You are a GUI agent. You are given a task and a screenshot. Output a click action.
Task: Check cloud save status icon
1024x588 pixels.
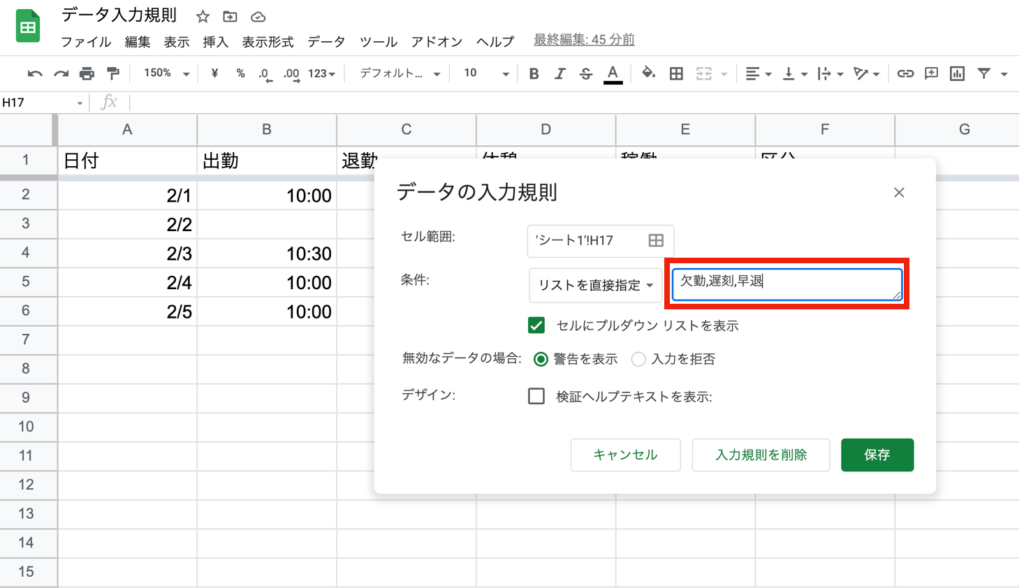258,16
